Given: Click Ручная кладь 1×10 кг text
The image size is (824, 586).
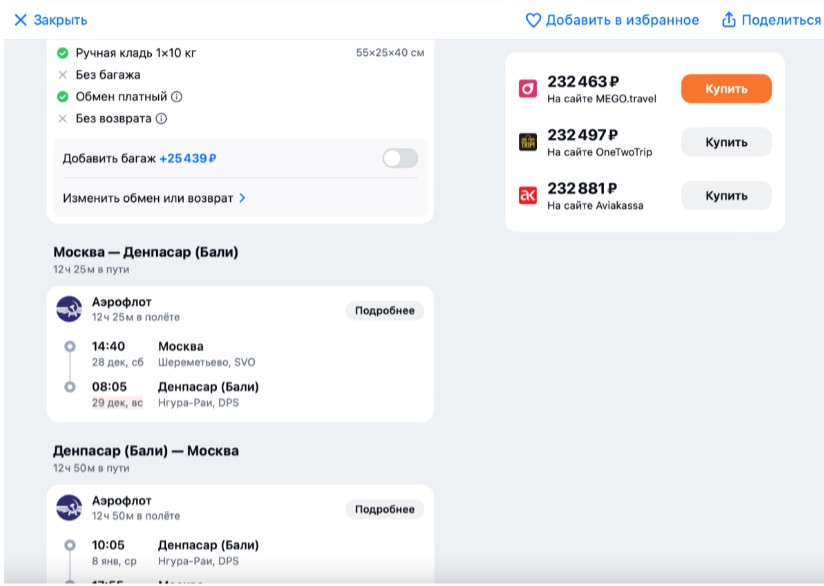Looking at the screenshot, I should [136, 53].
